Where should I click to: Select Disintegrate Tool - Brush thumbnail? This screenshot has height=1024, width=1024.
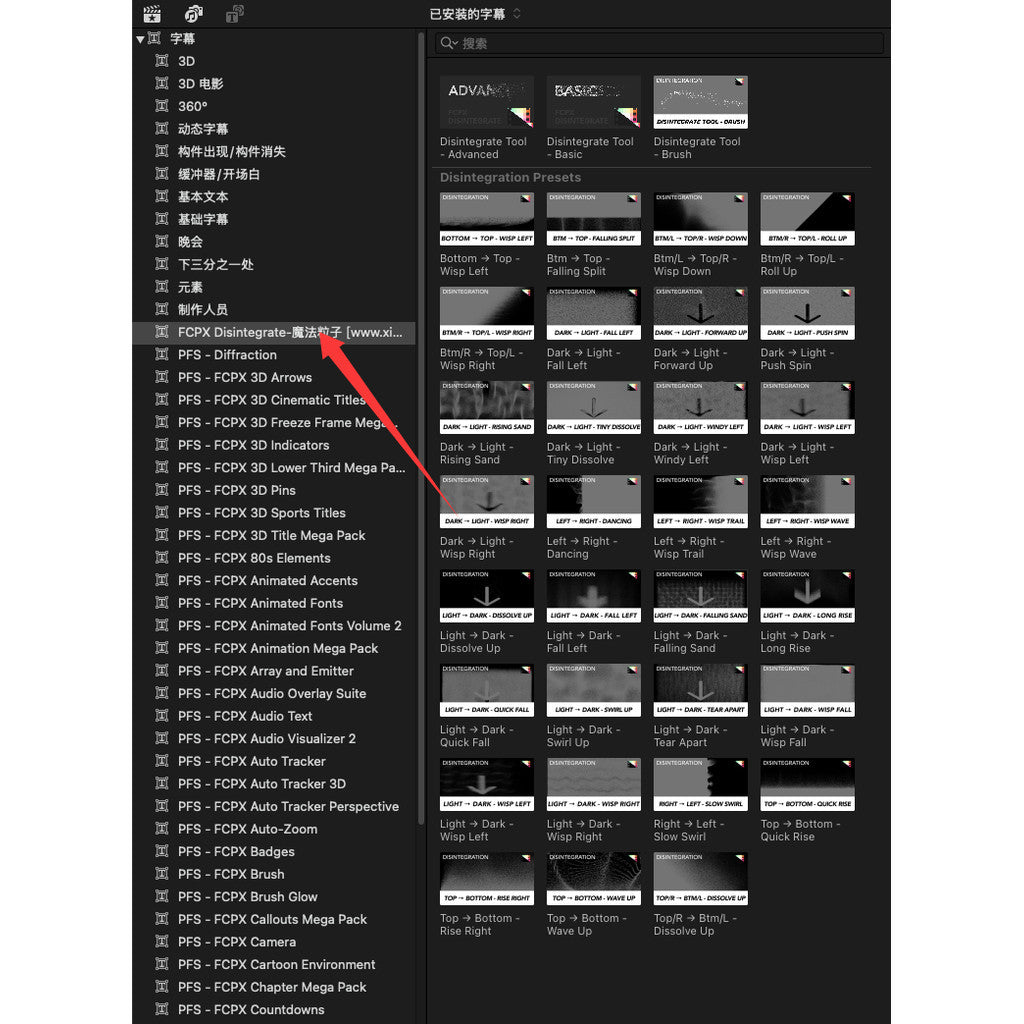point(701,102)
